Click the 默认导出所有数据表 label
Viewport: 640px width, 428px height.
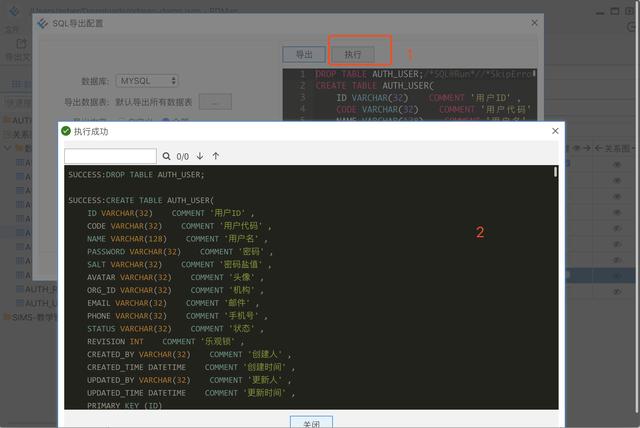154,102
